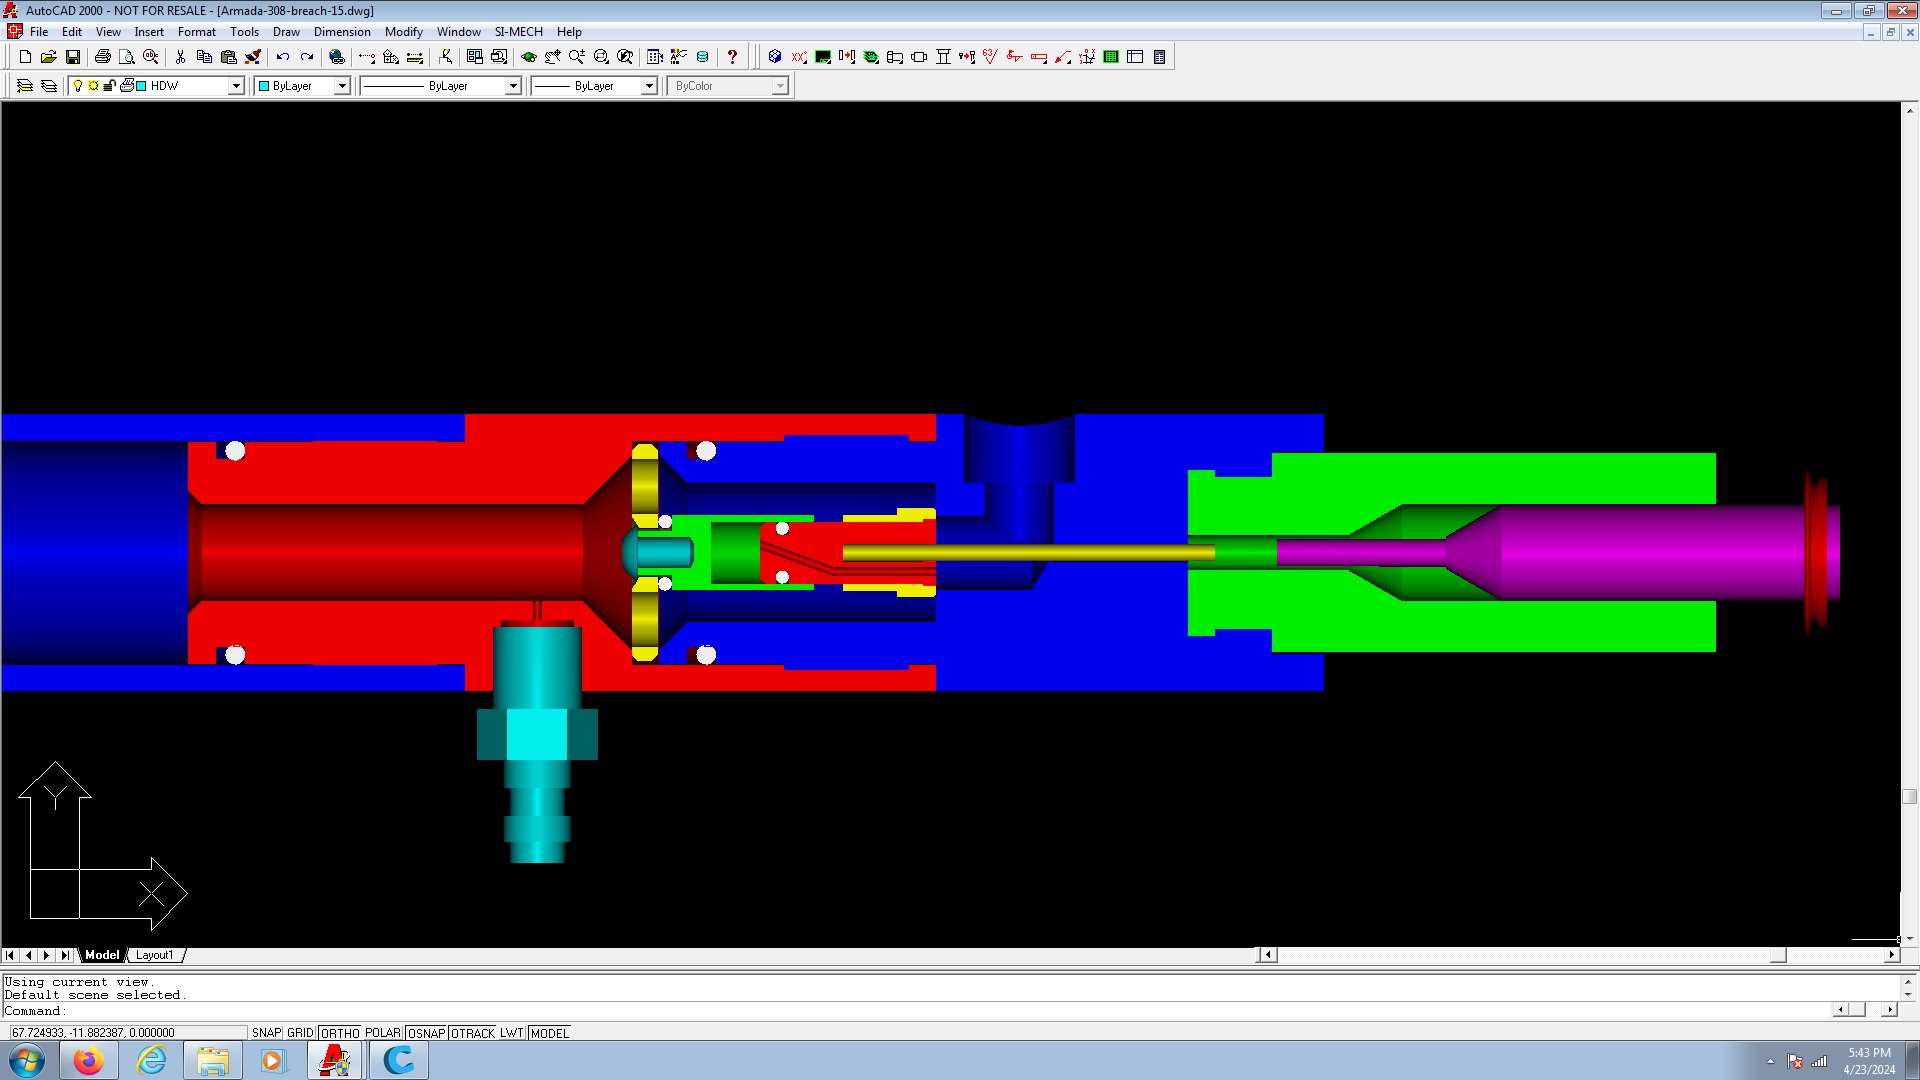Redo the last undone command
Image resolution: width=1920 pixels, height=1080 pixels.
[x=307, y=57]
